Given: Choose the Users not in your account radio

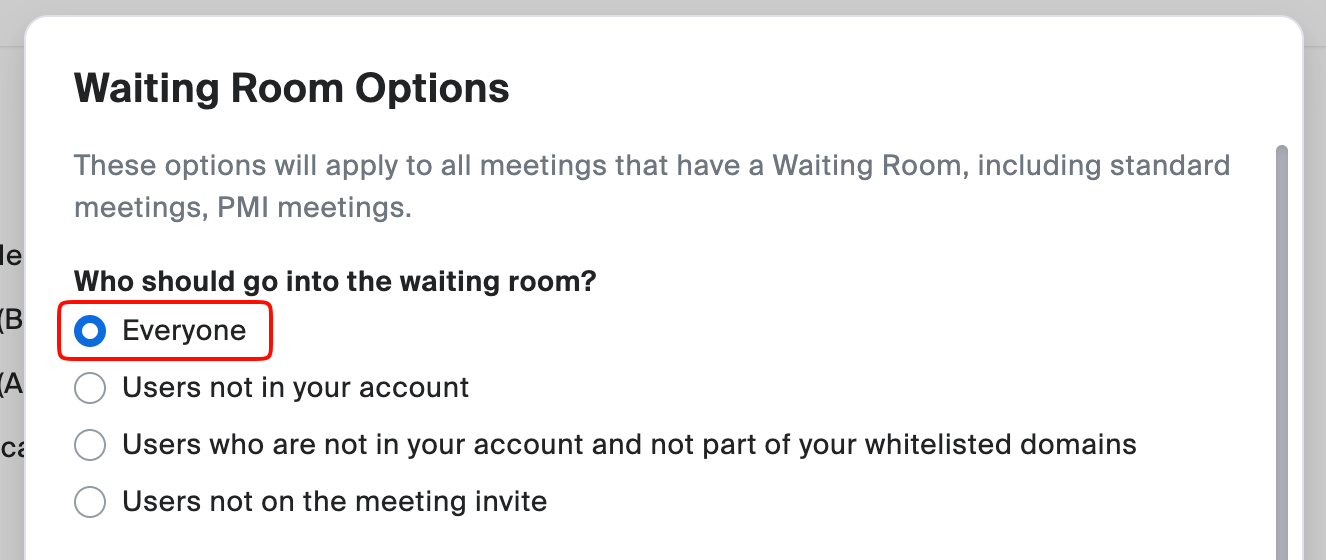Looking at the screenshot, I should coord(90,388).
